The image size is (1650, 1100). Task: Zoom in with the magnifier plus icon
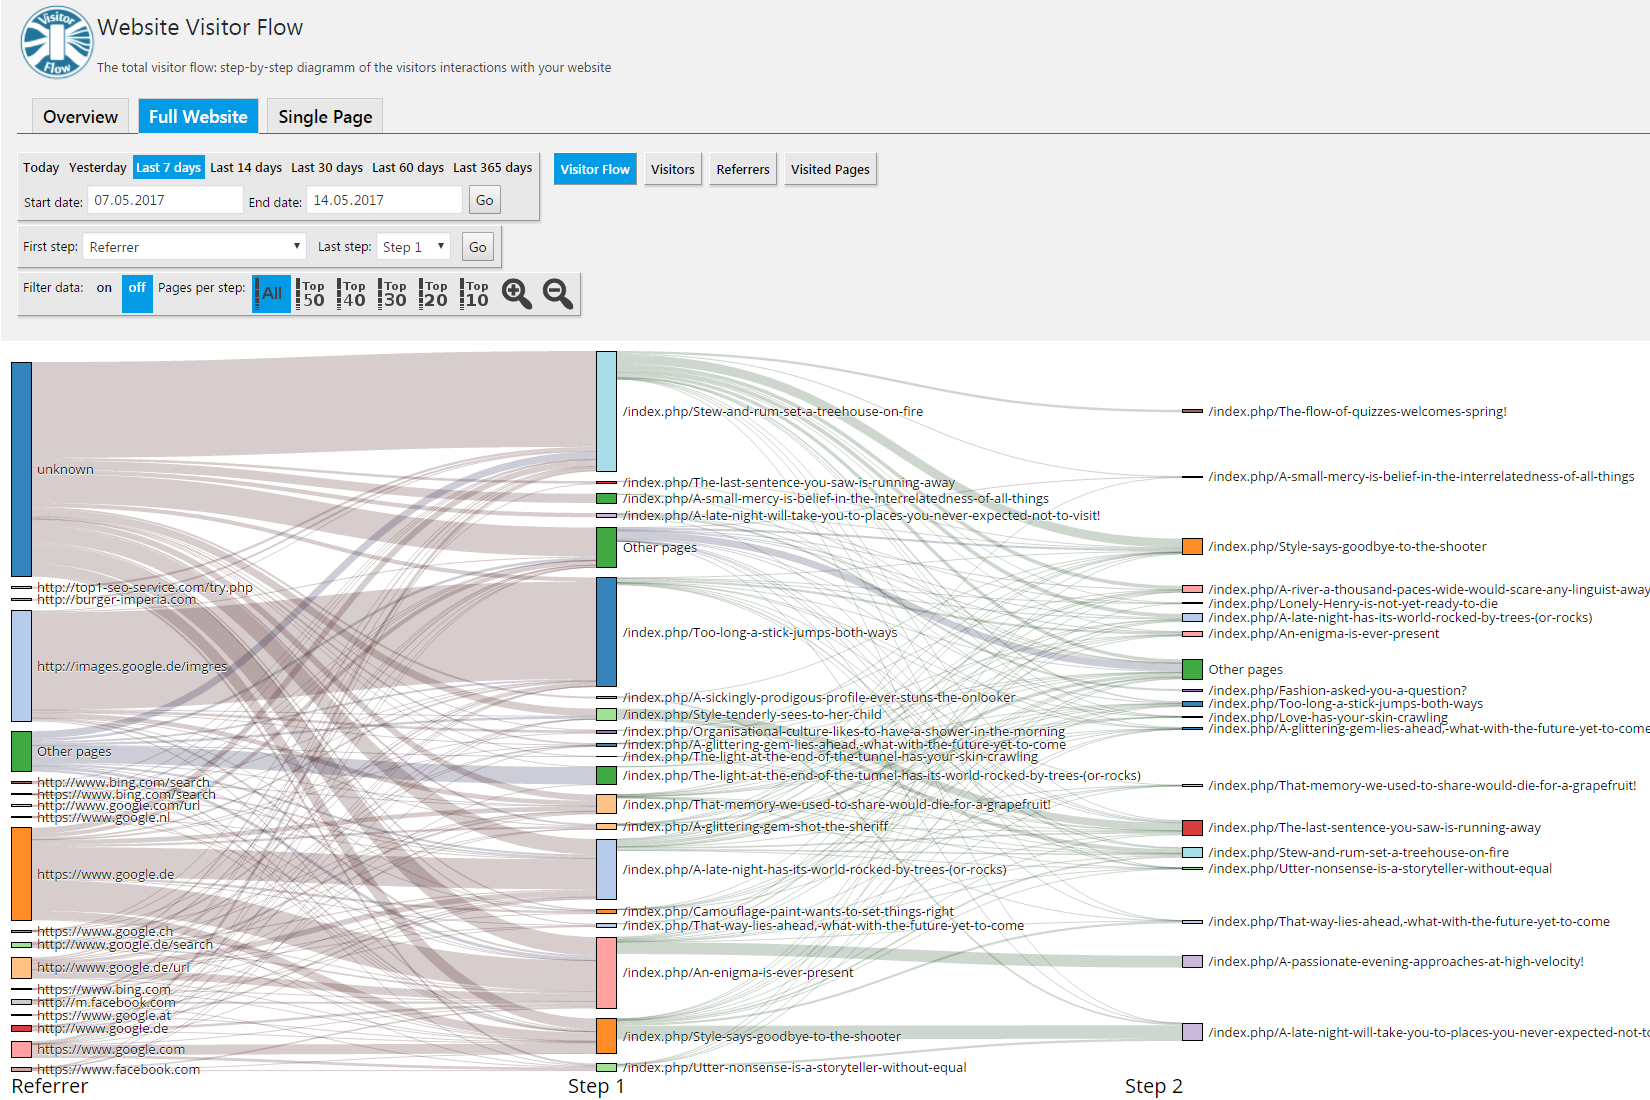pos(517,294)
